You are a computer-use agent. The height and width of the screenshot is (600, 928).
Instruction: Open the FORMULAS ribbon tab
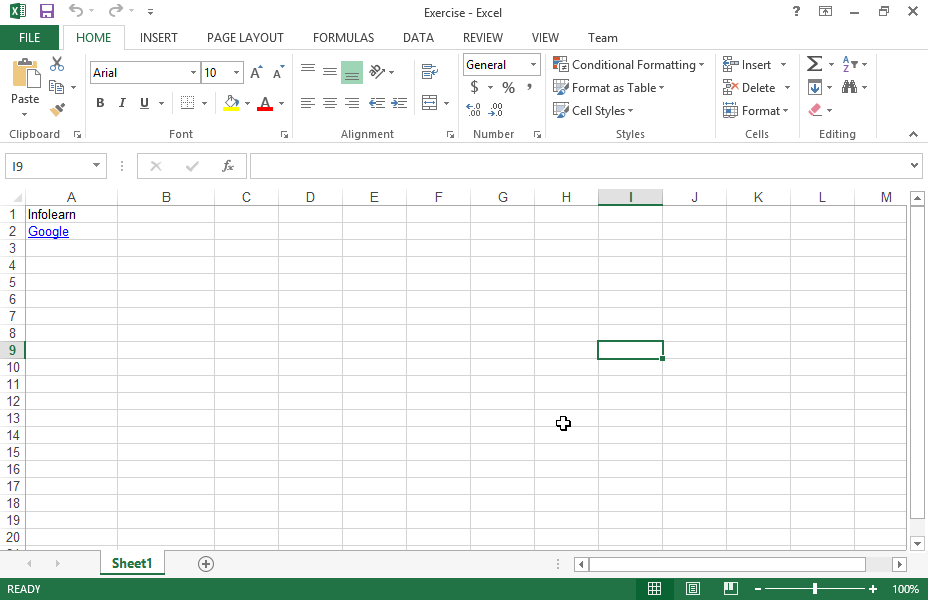(x=343, y=38)
